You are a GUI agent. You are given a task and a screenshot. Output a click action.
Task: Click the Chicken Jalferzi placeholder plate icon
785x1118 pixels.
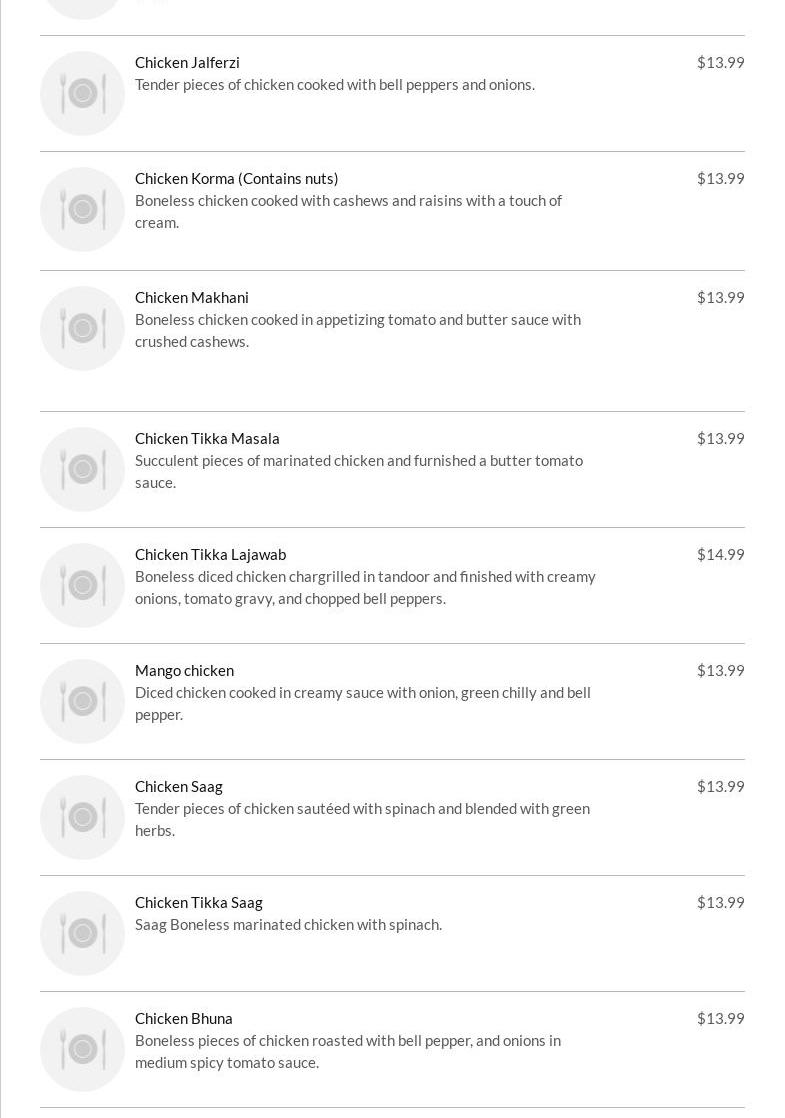[82, 93]
